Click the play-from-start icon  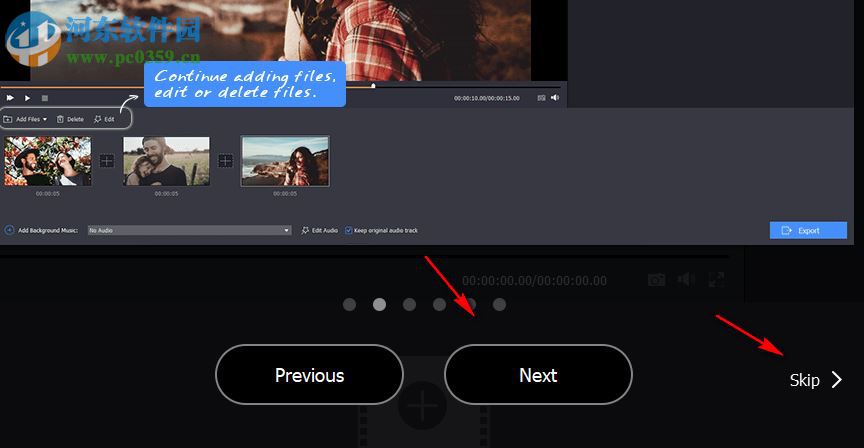coord(10,98)
